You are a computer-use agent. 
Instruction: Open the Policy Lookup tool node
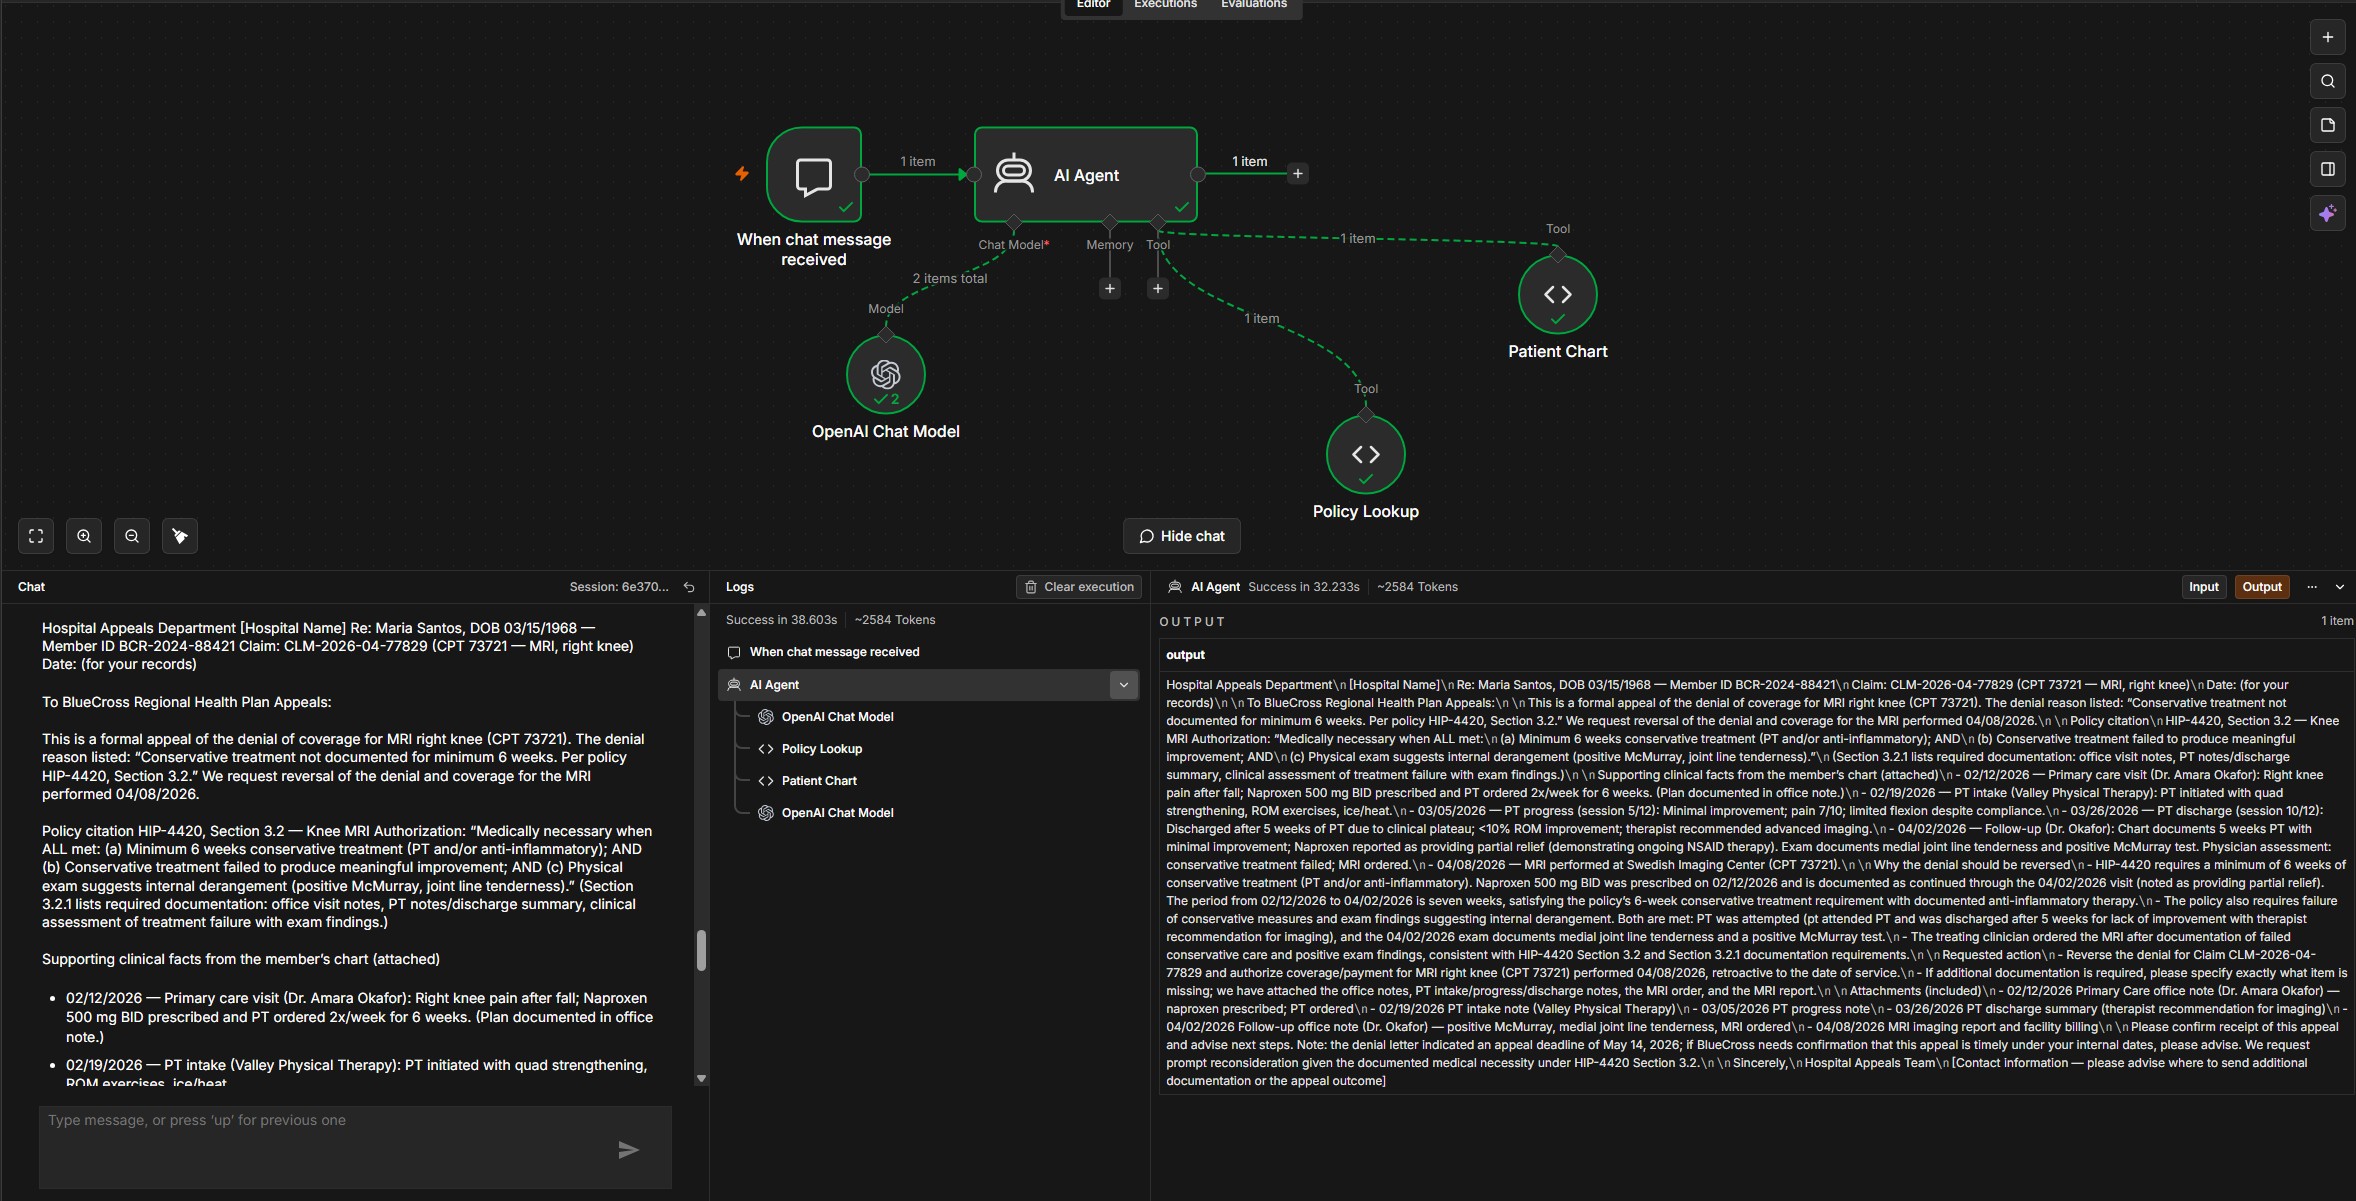click(1365, 454)
